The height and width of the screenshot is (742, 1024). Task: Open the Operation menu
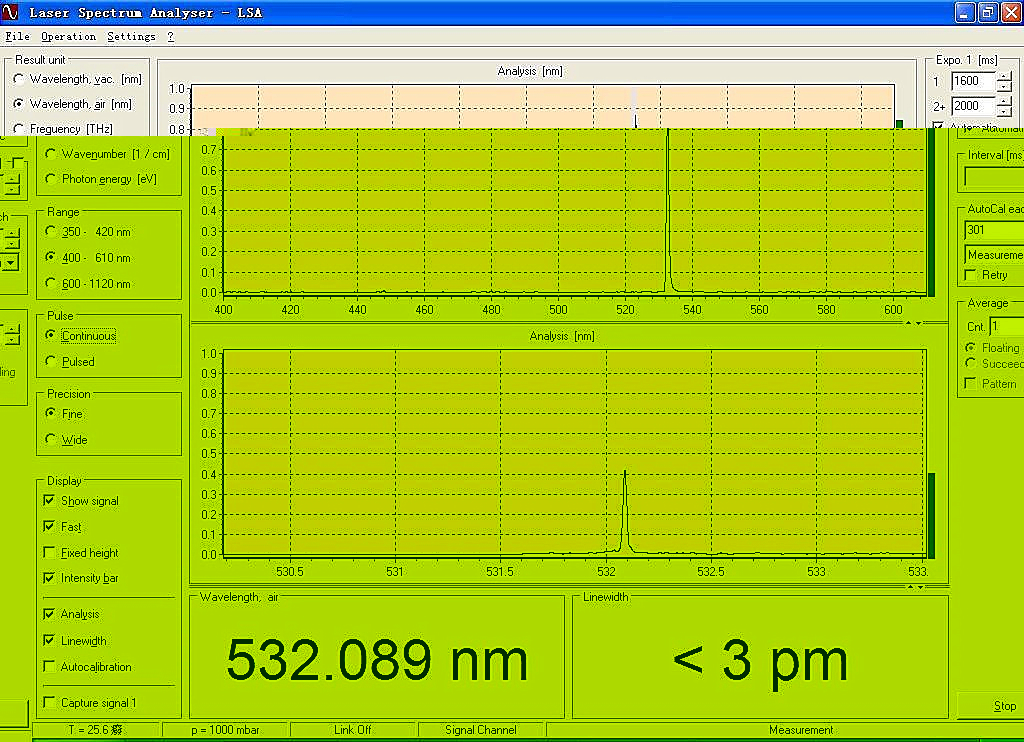(68, 37)
